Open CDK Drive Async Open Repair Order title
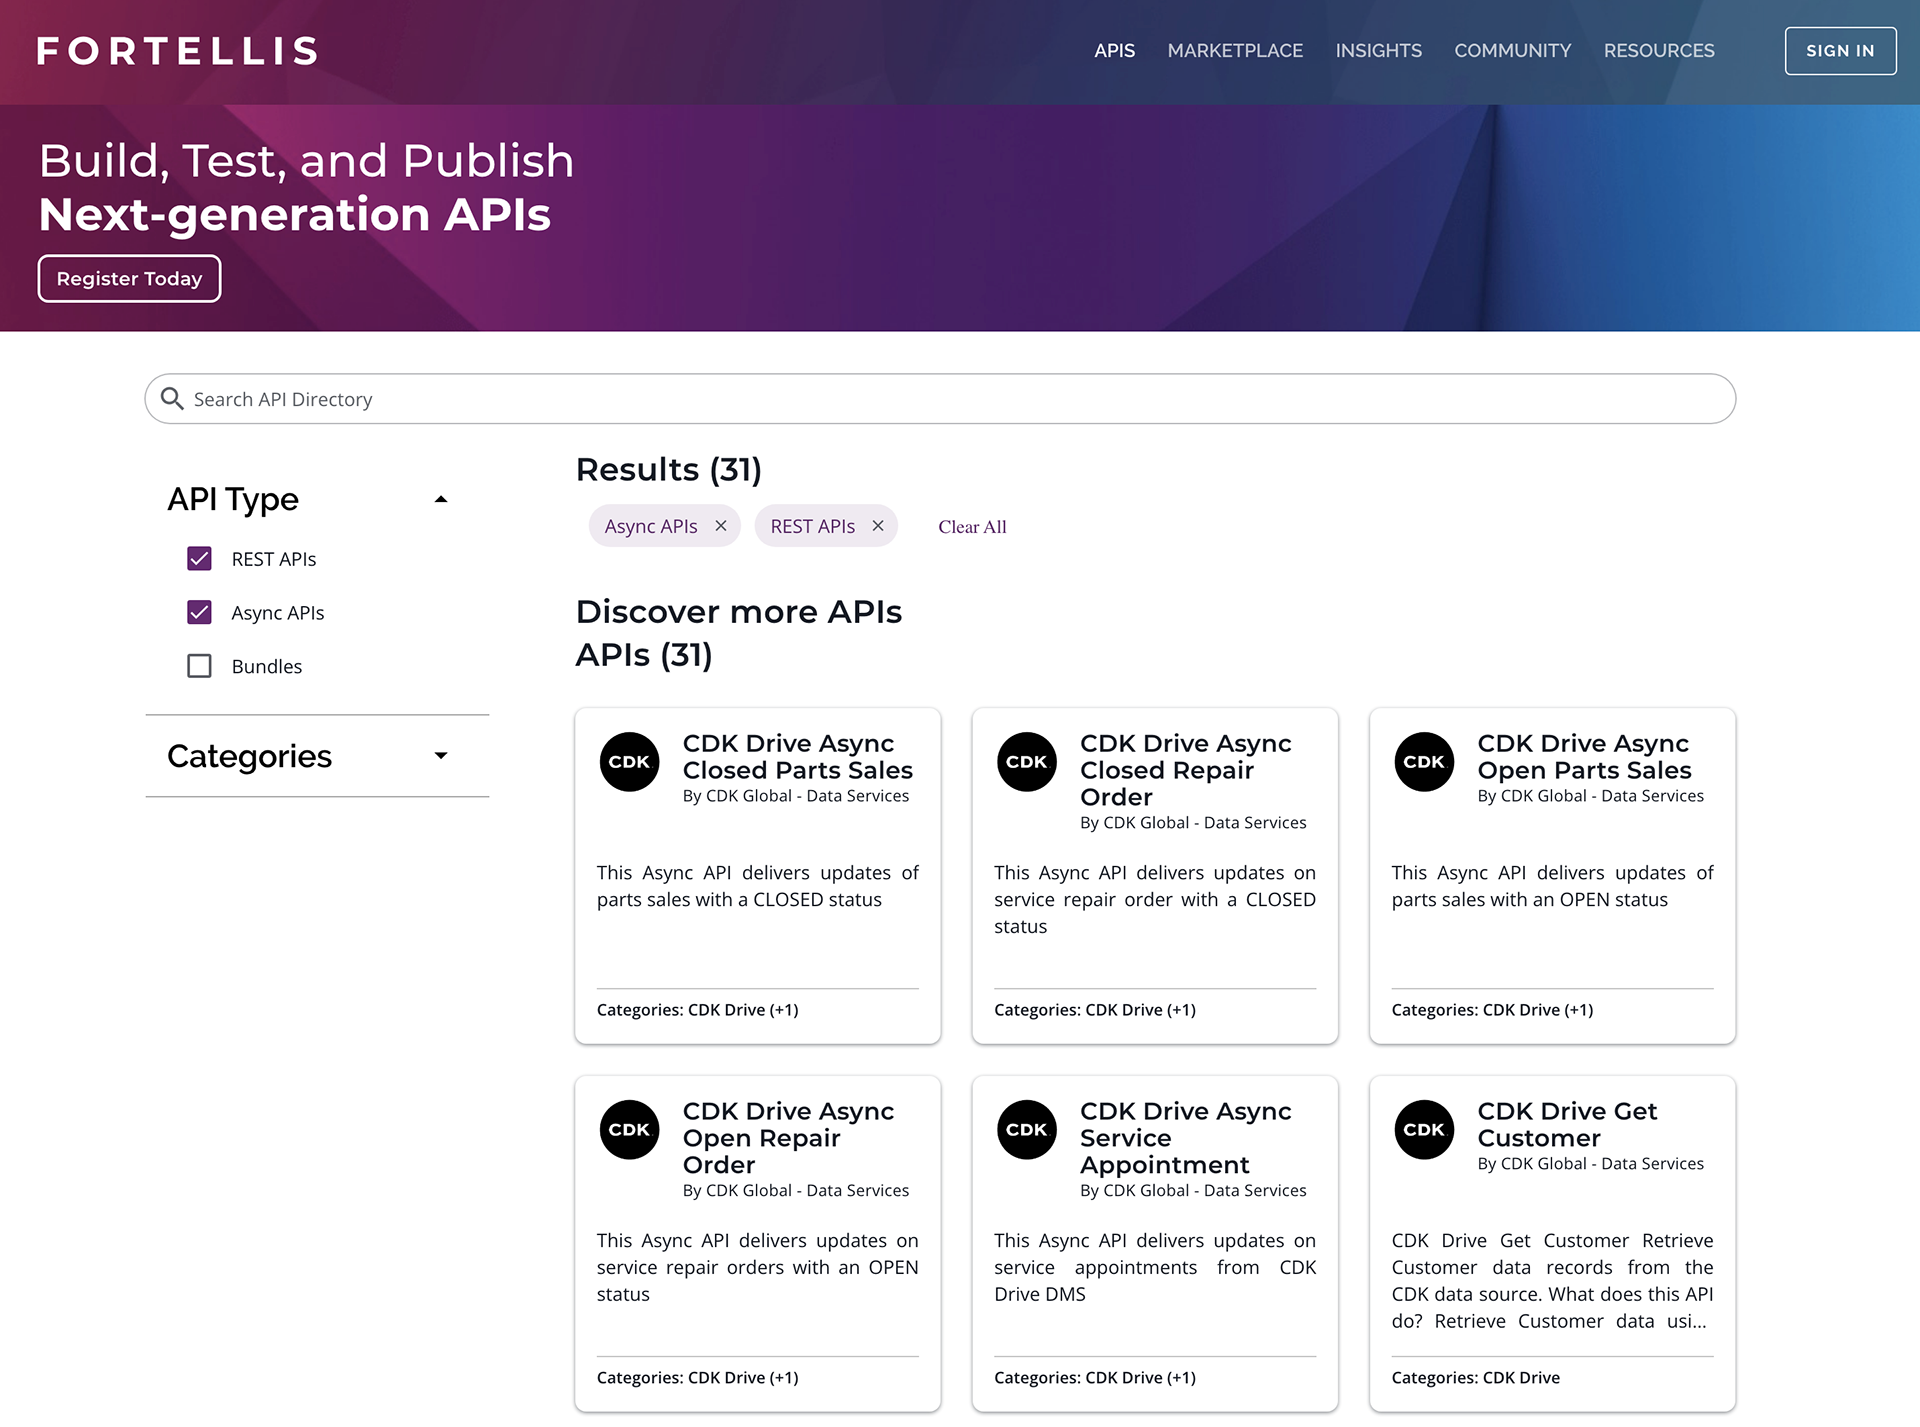Viewport: 1920px width, 1427px height. [x=788, y=1138]
